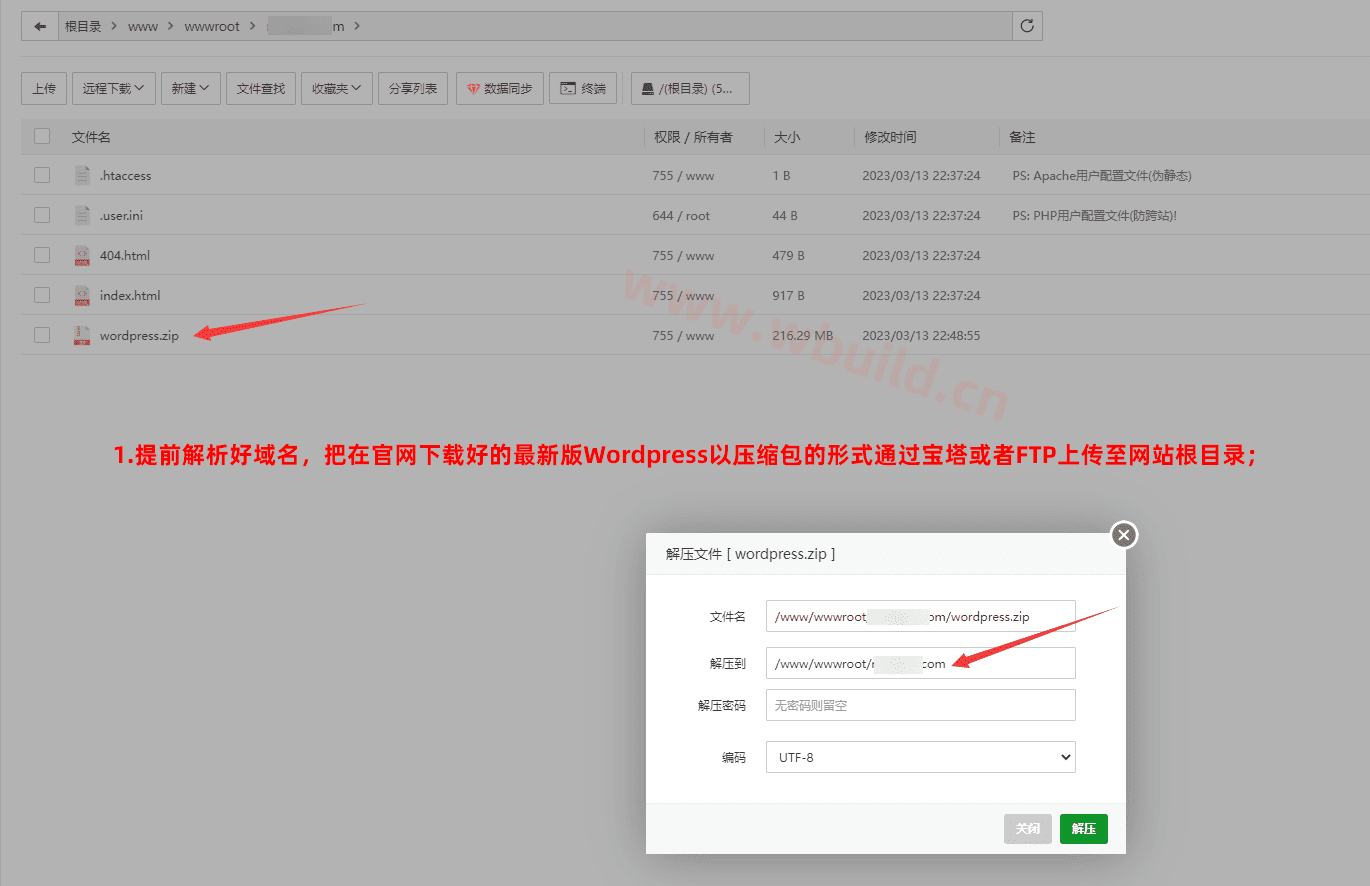The height and width of the screenshot is (886, 1370).
Task: Click the 2023/03/13 22:48:55 timestamp
Action: tap(921, 336)
